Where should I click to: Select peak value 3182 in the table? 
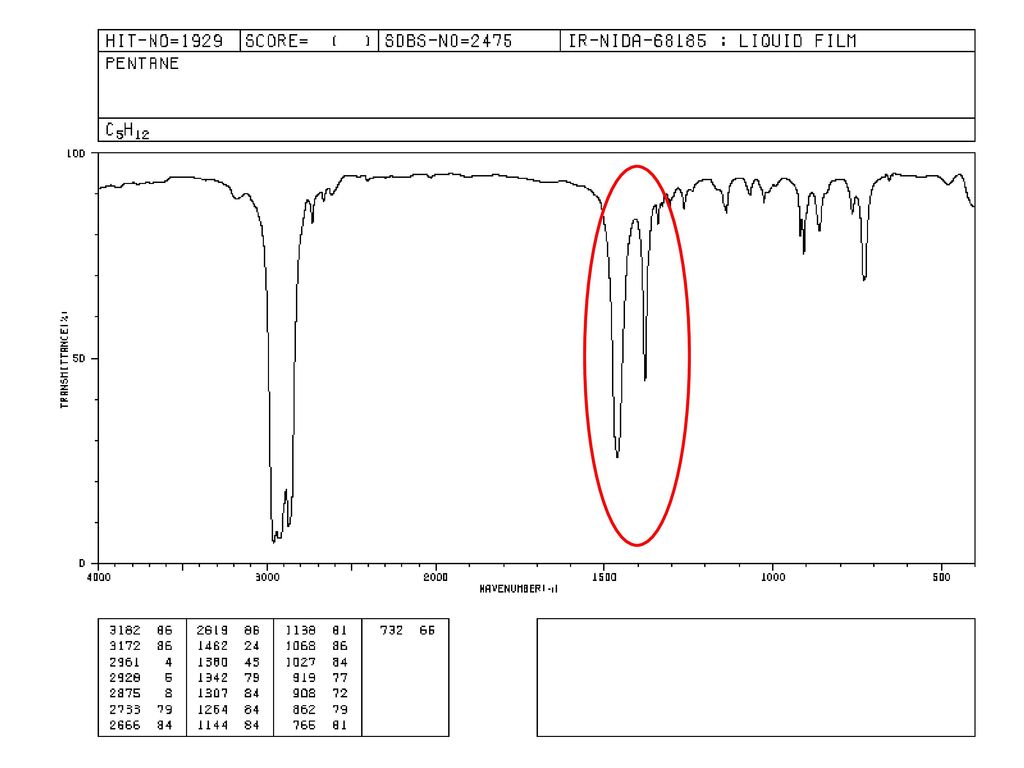pyautogui.click(x=125, y=631)
